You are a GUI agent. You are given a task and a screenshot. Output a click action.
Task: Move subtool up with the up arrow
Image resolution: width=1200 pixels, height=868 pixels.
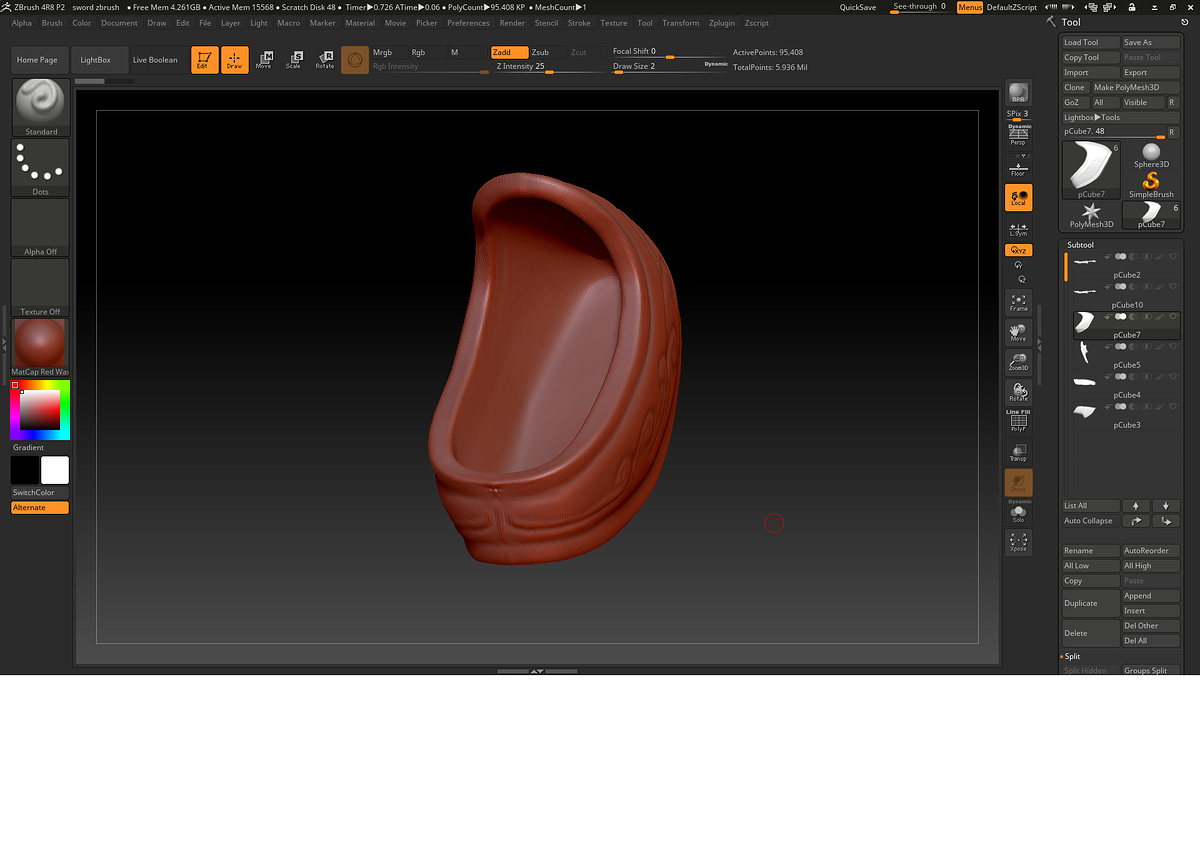[x=1135, y=506]
